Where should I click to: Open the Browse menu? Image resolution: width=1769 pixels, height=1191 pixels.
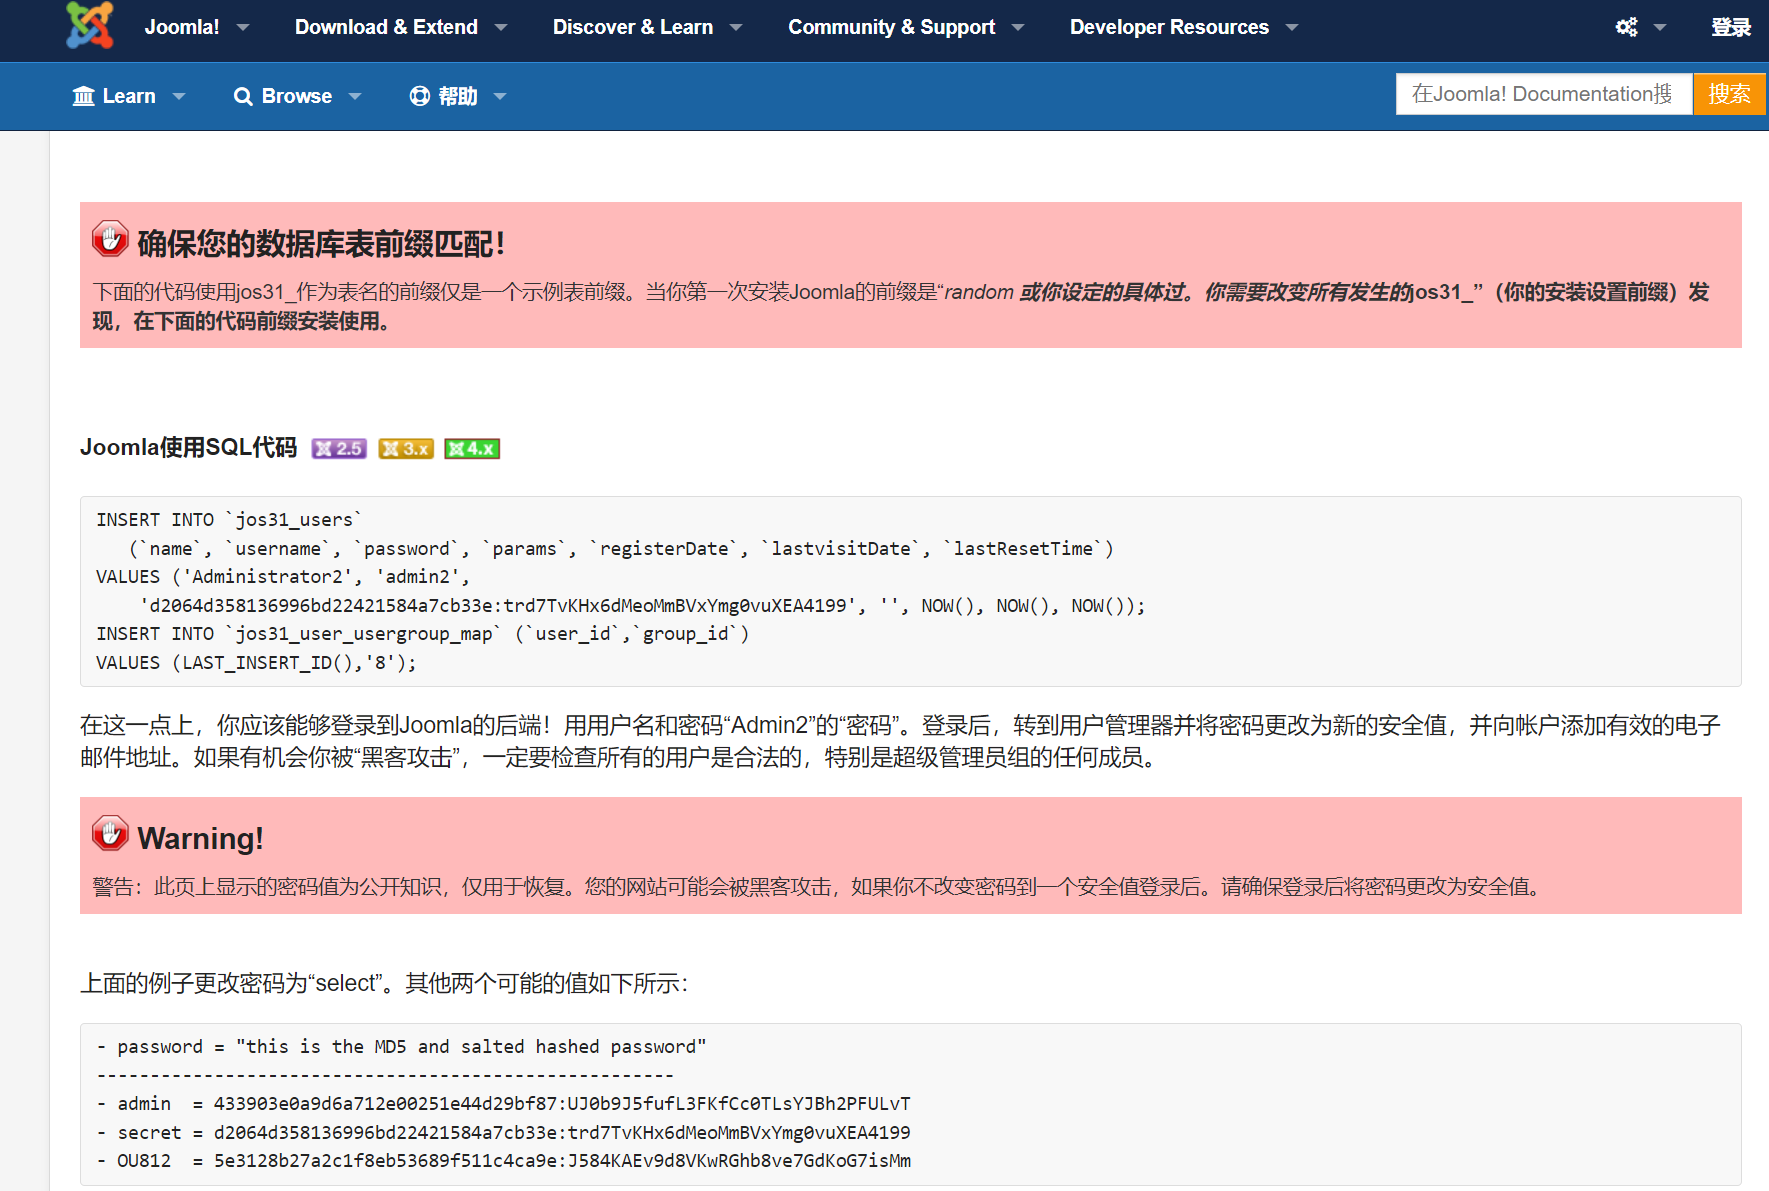pos(297,96)
